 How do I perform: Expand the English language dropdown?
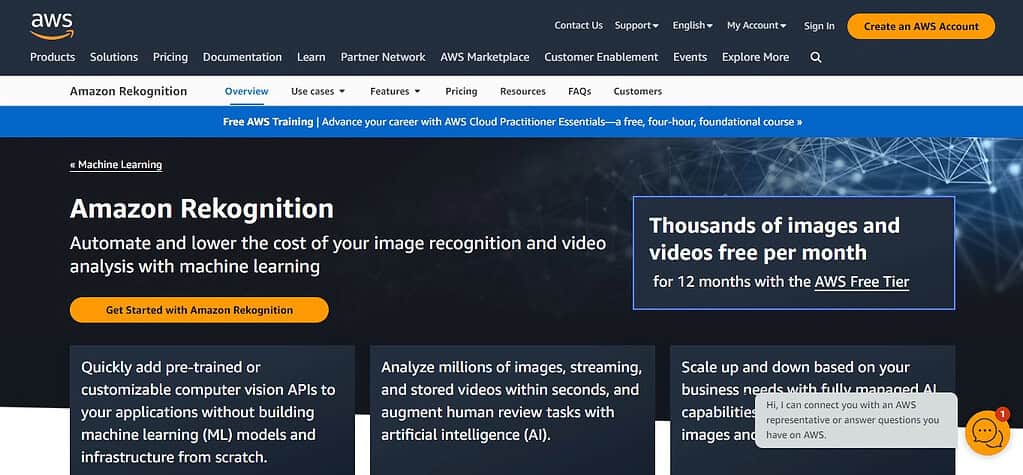tap(692, 25)
